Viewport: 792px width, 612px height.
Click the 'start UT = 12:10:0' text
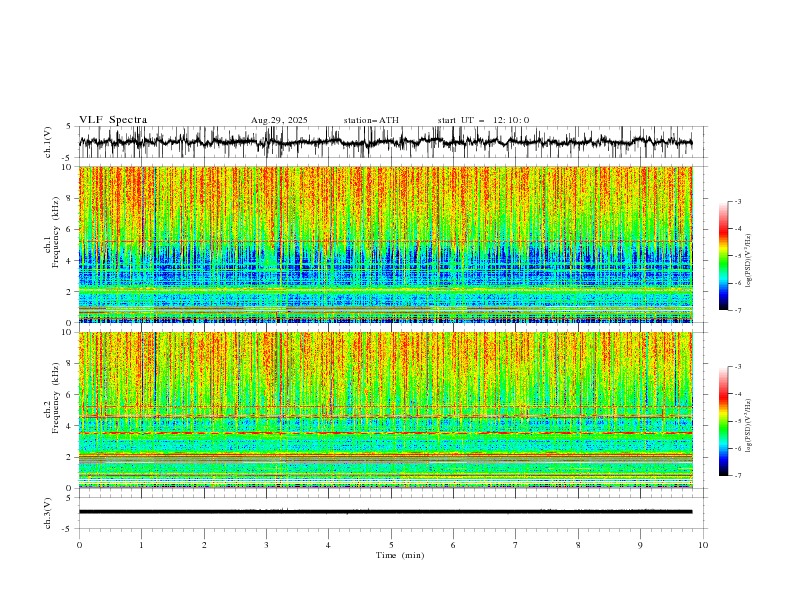point(483,120)
